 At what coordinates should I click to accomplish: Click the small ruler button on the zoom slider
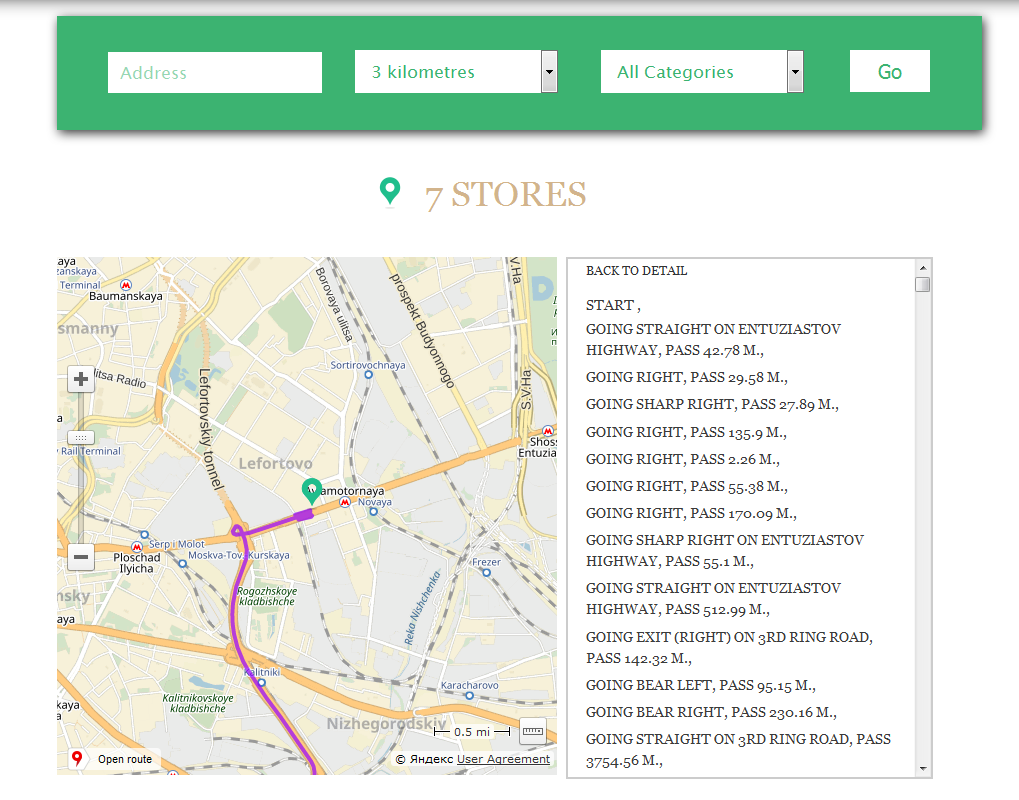point(80,437)
